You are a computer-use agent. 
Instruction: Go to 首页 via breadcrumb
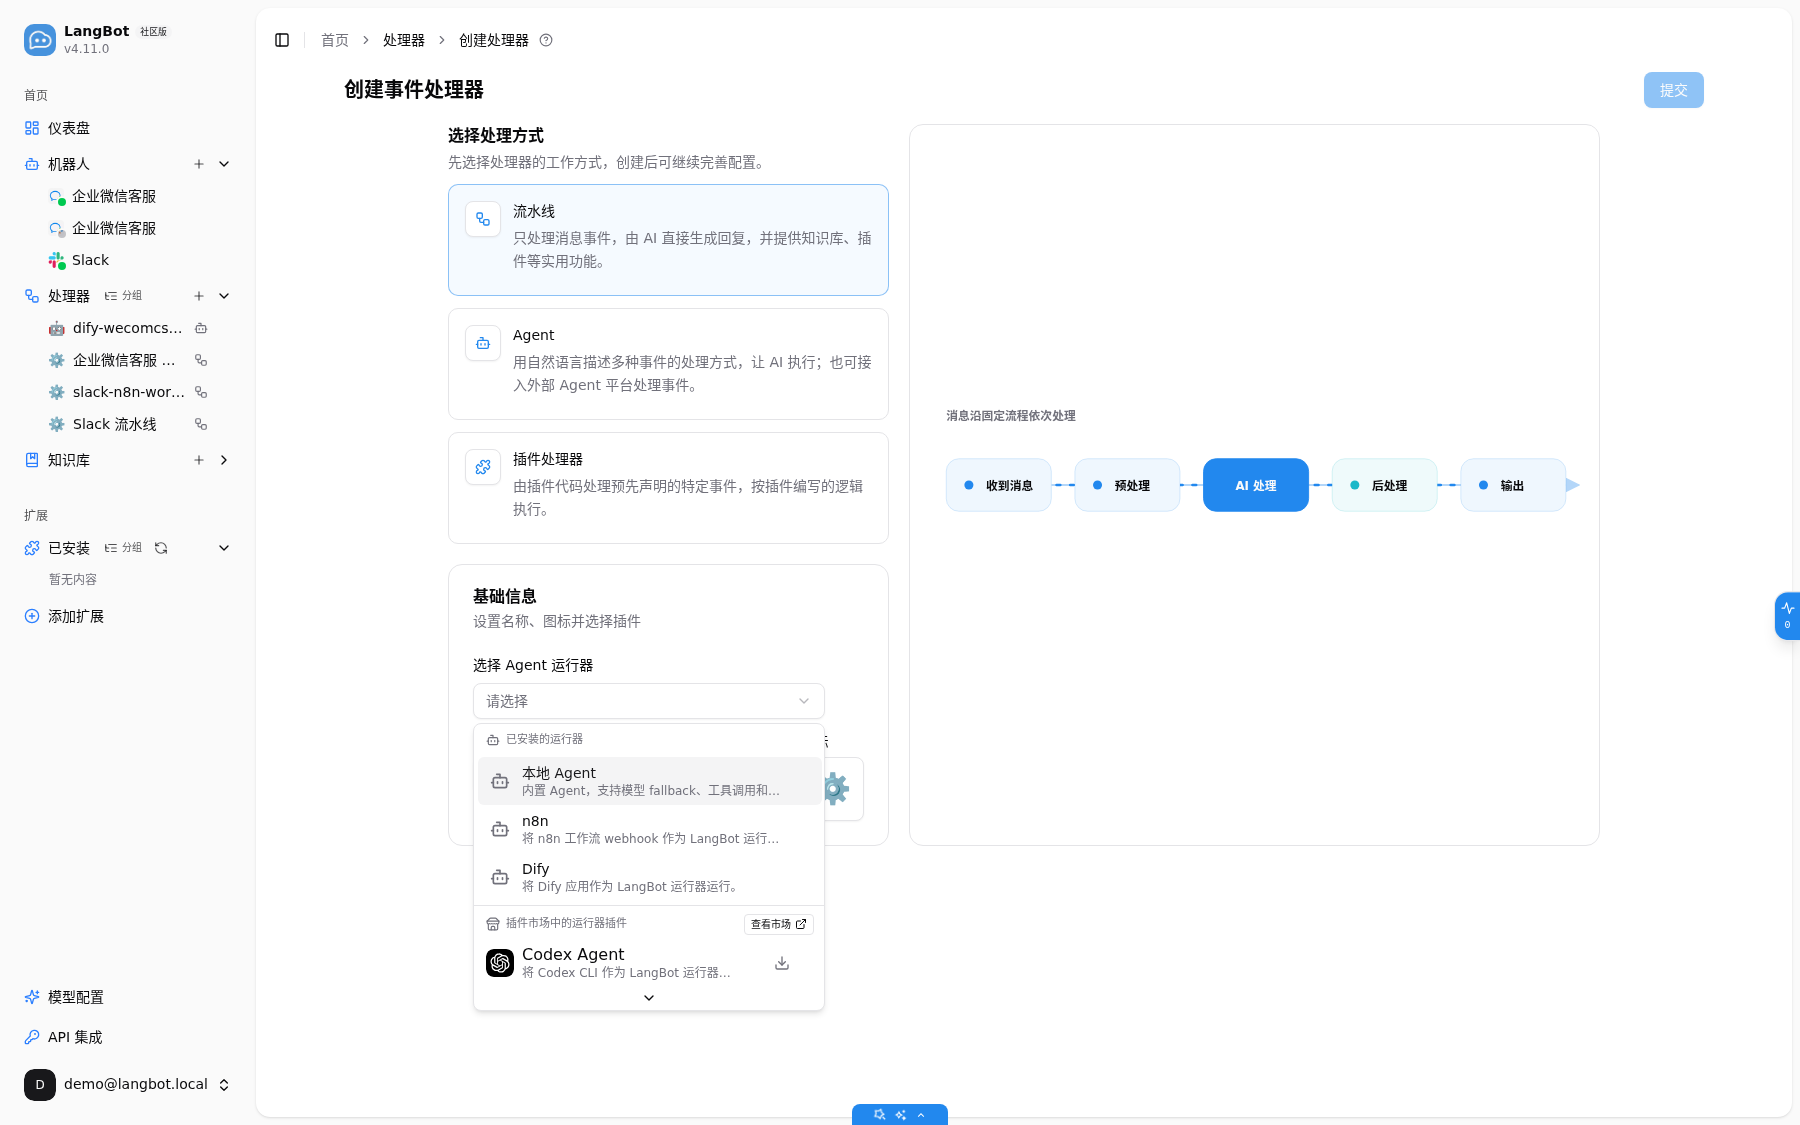tap(335, 40)
